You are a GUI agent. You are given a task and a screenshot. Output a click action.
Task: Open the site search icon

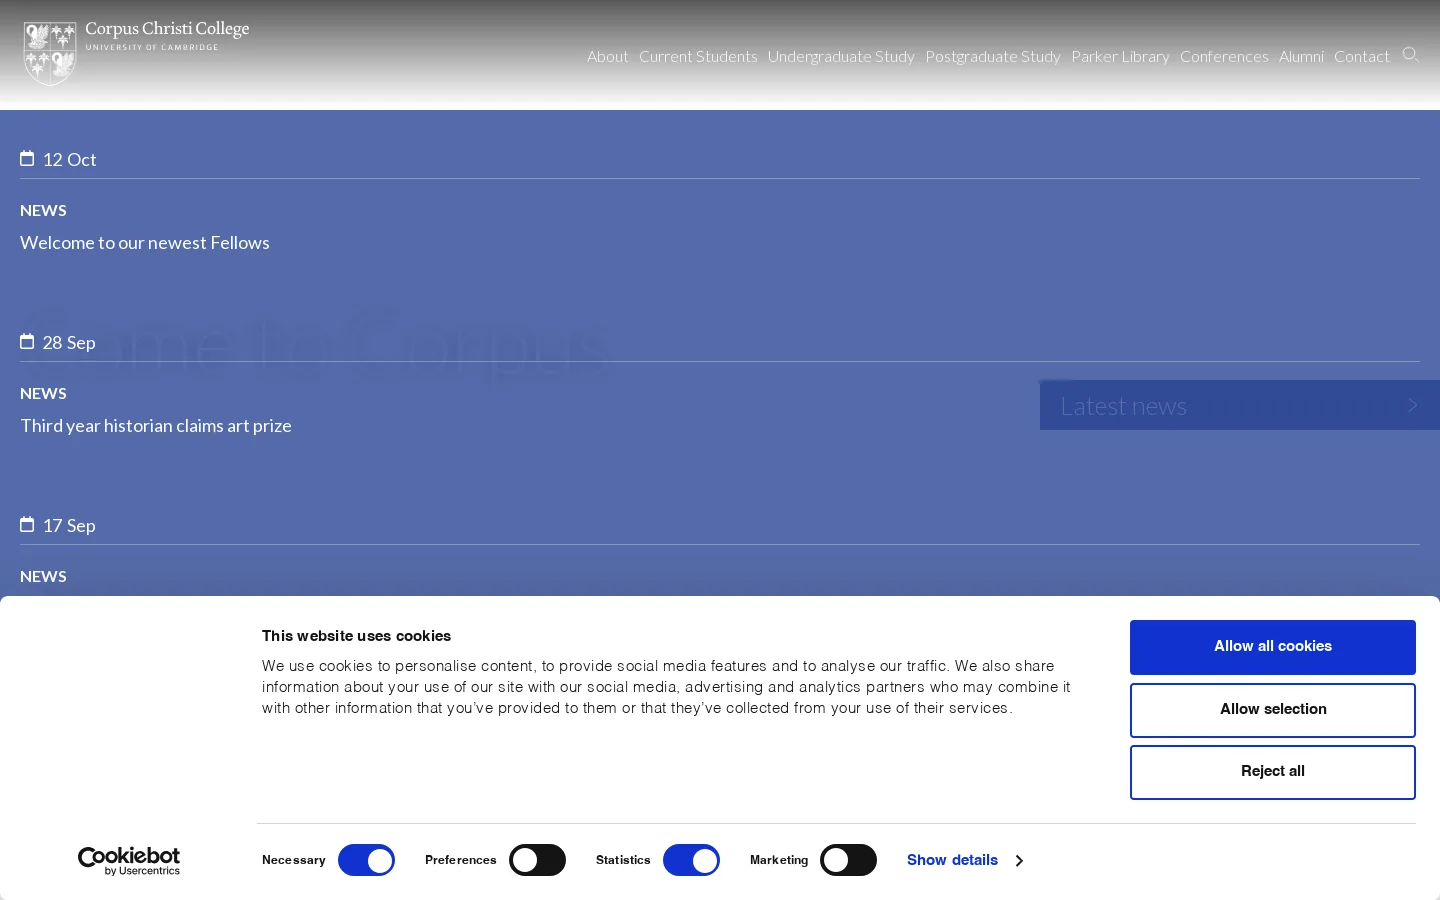click(x=1411, y=55)
